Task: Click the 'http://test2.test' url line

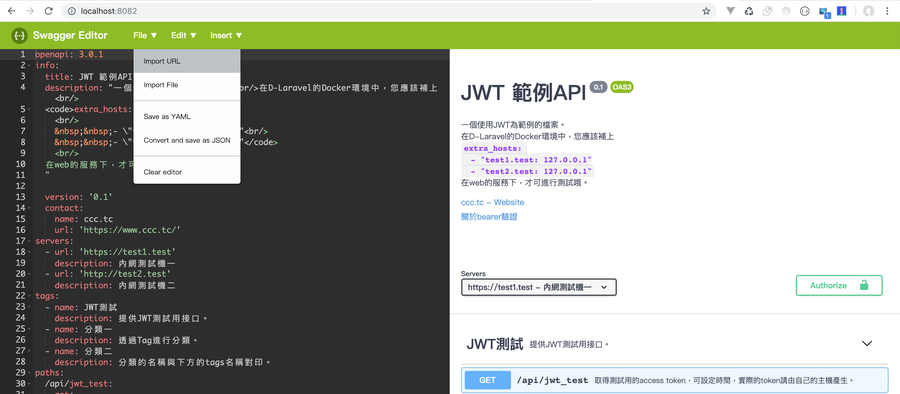Action: [108, 273]
